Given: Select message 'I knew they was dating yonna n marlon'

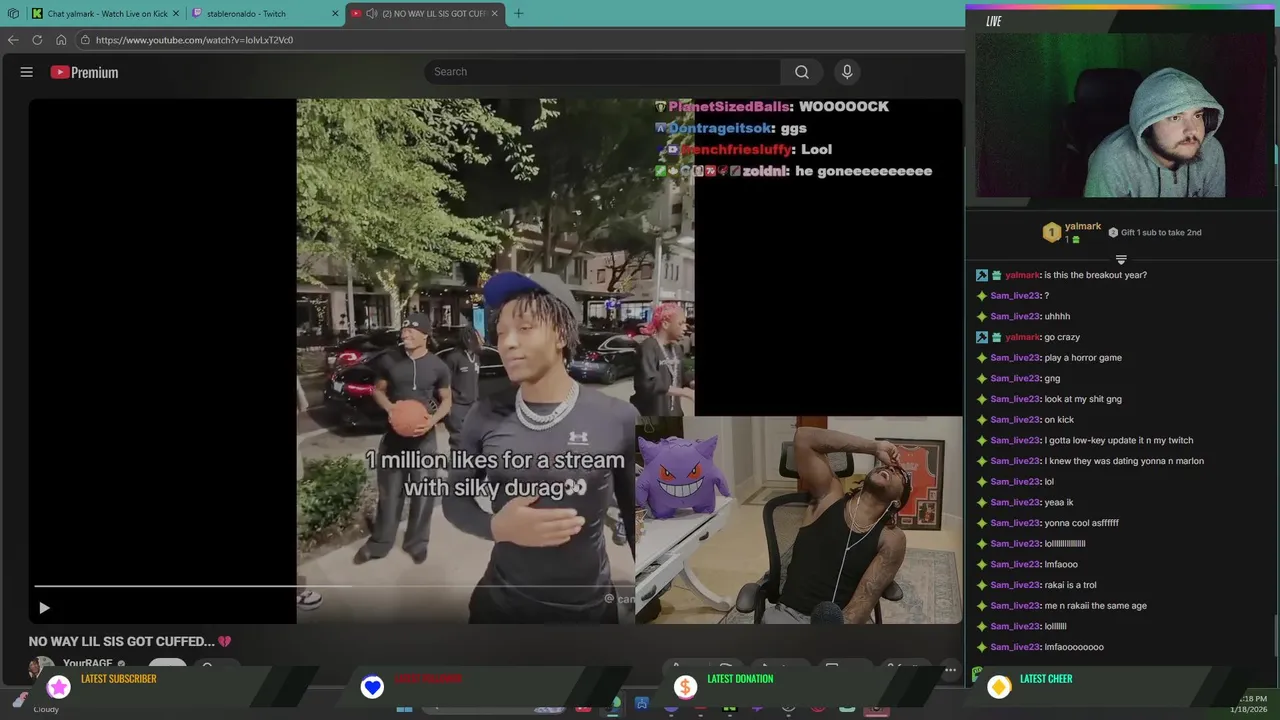Looking at the screenshot, I should coord(1124,461).
